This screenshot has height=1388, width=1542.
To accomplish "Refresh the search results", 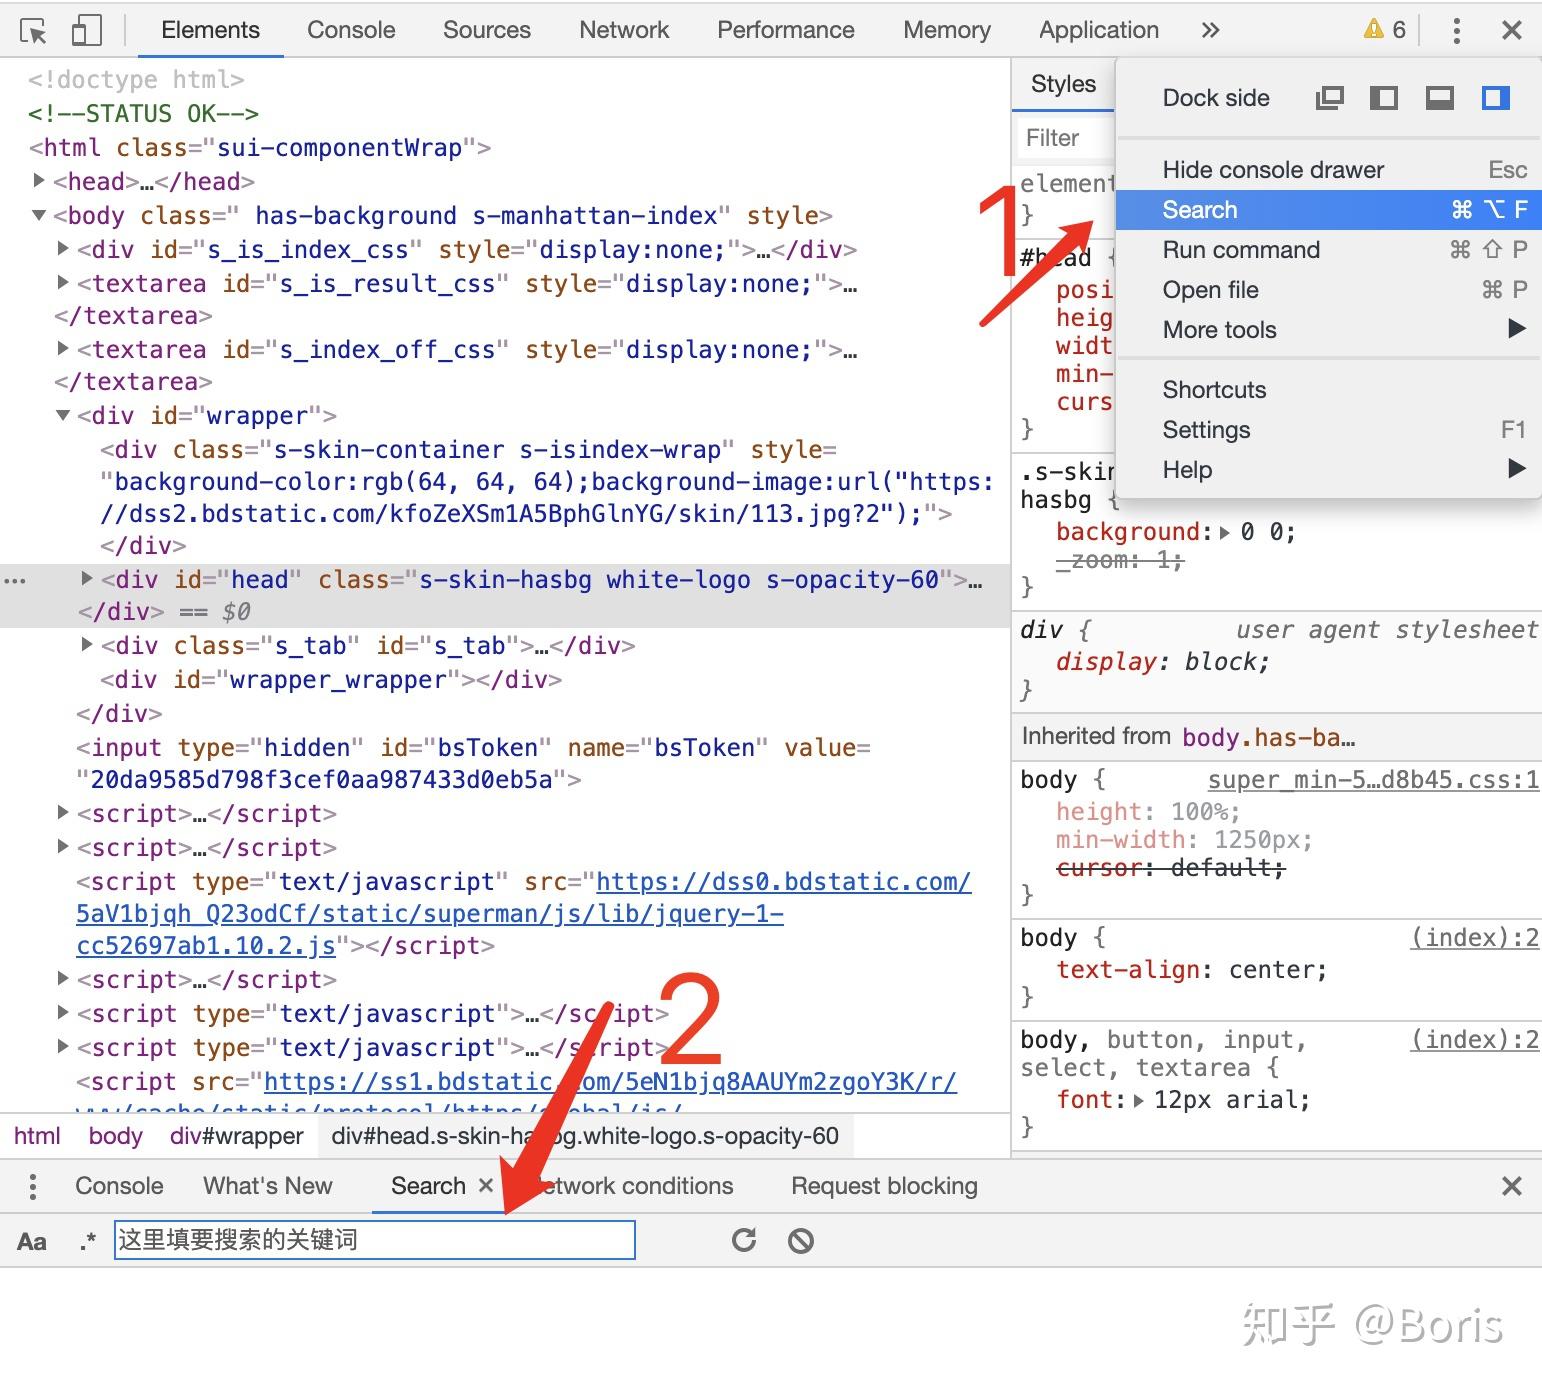I will point(744,1240).
